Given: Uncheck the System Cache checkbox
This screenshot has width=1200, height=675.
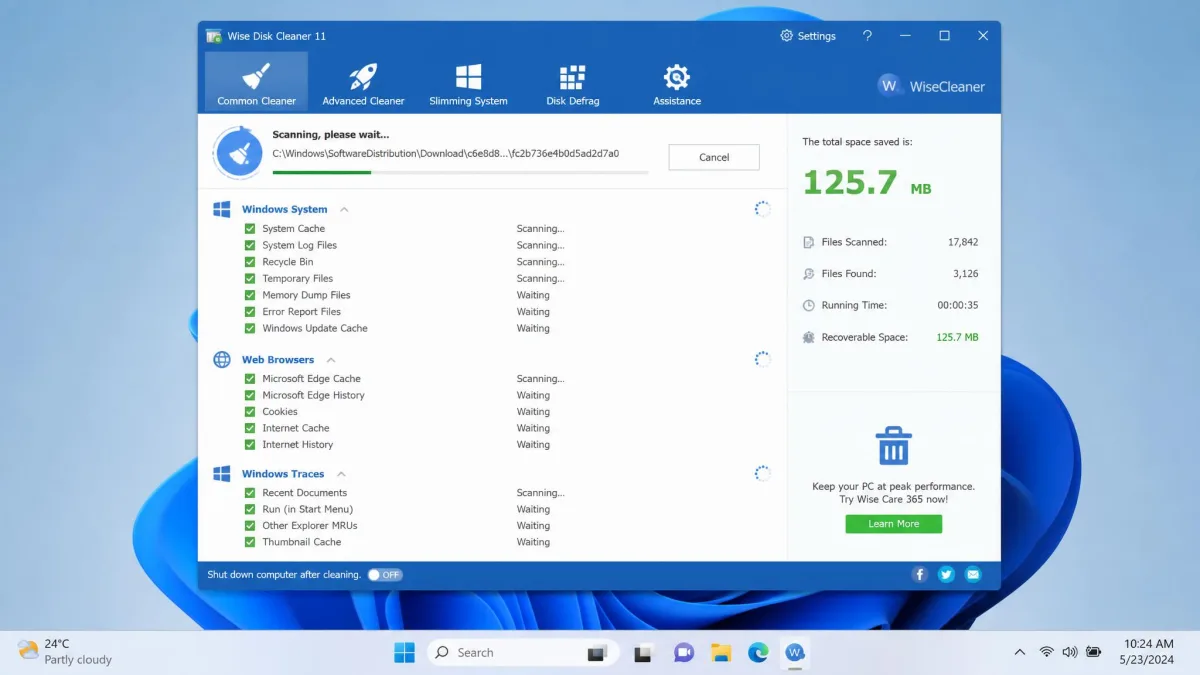Looking at the screenshot, I should tap(250, 229).
